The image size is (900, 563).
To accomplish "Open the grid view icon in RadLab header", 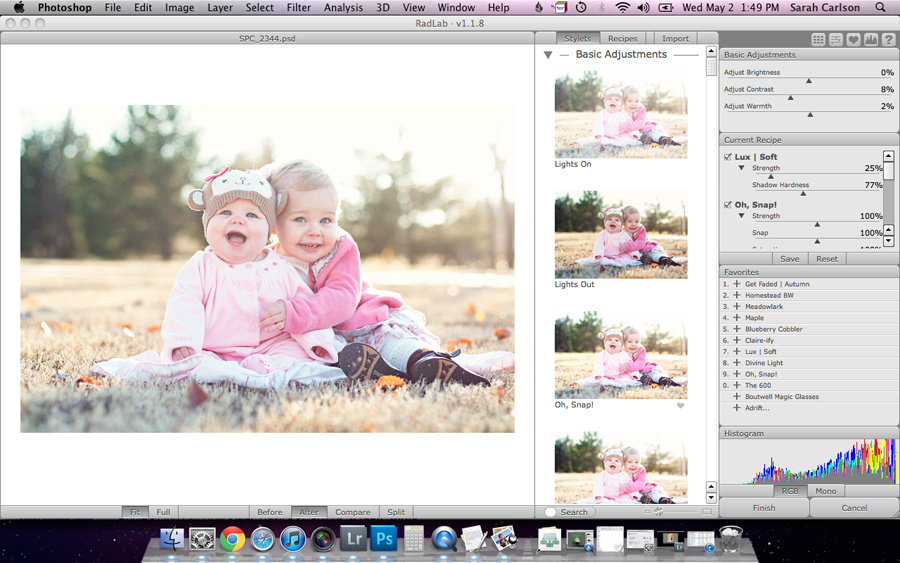I will point(818,39).
